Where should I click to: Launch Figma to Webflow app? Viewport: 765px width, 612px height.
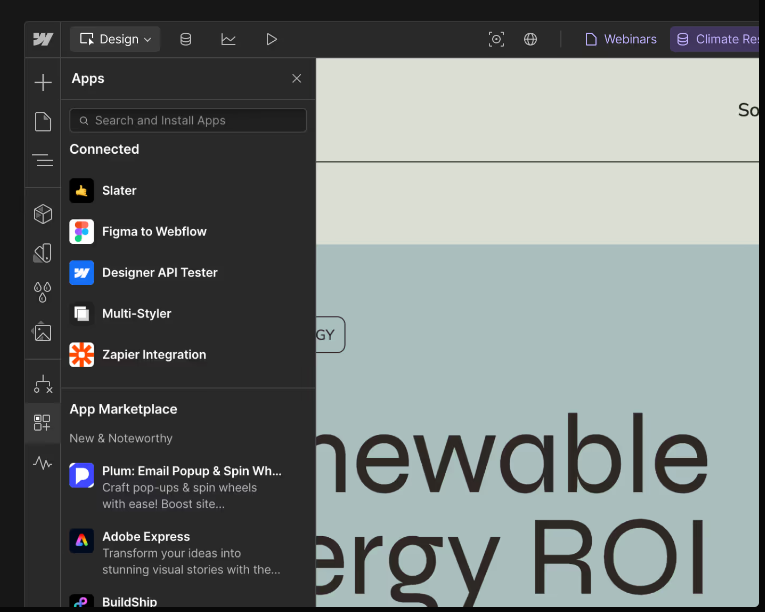(188, 231)
